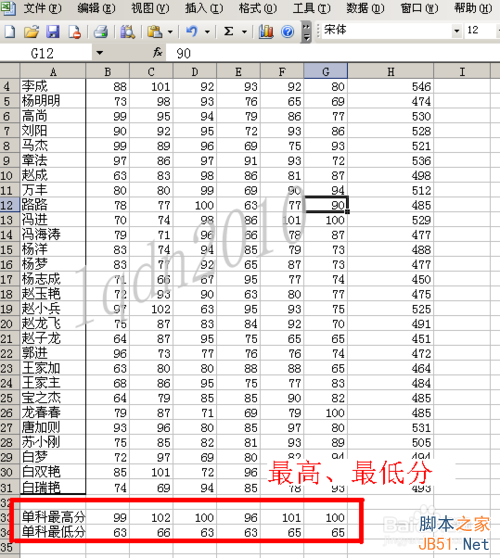
Task: Click the name cell 赵龙飞
Action: [53, 324]
